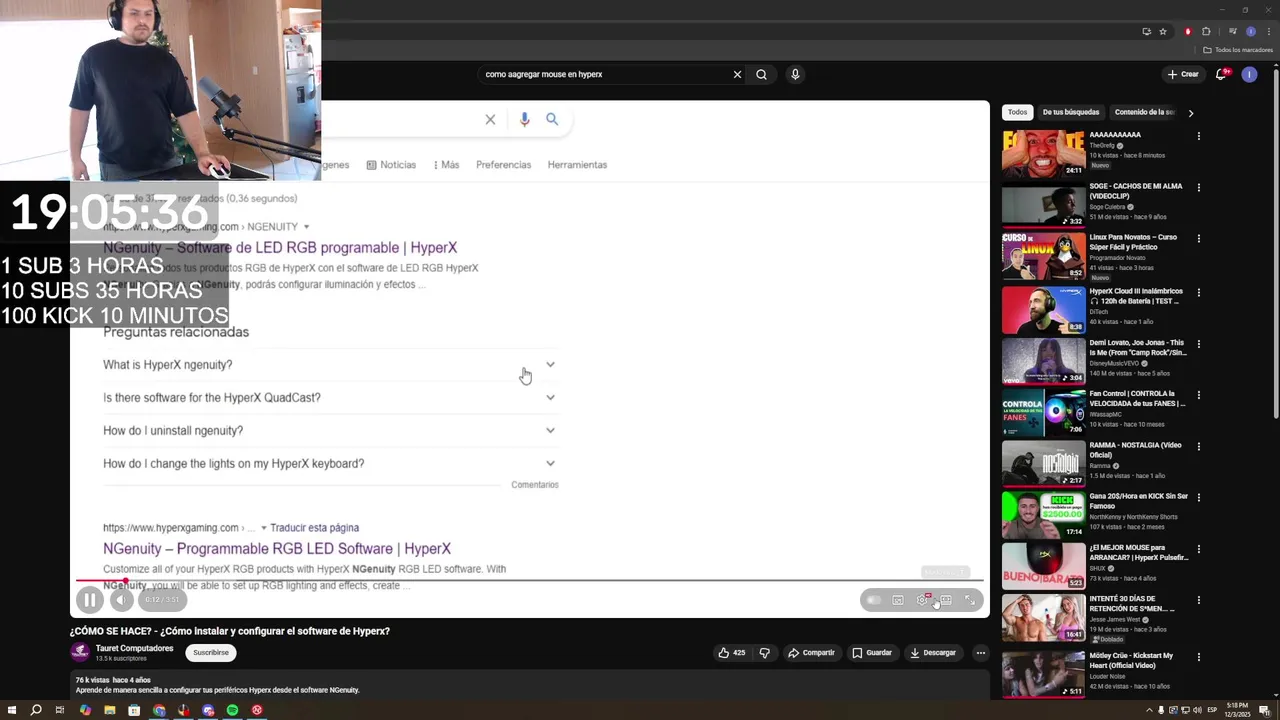Click the Crear button
Viewport: 1280px width, 720px height.
(x=1183, y=74)
